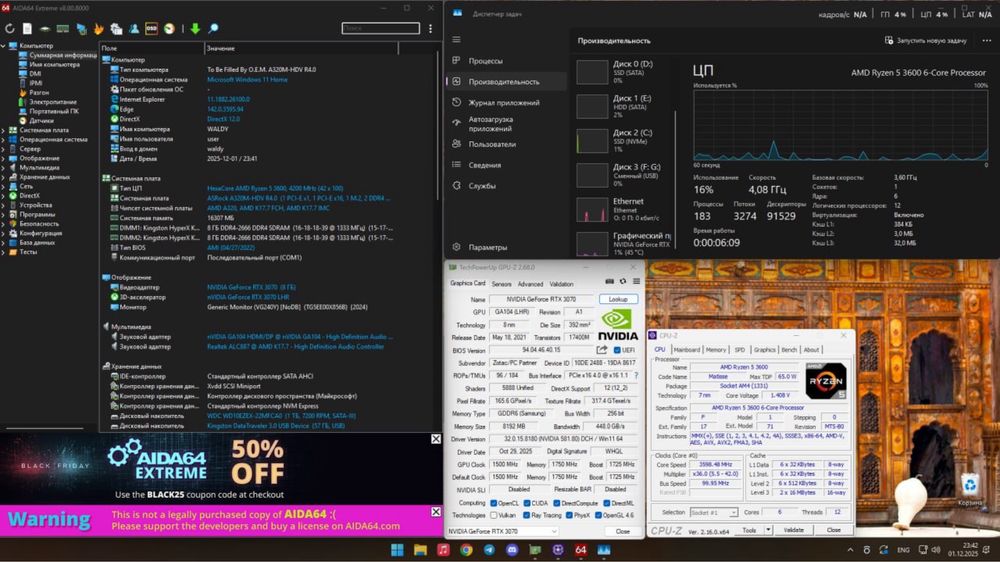Click the AIDA64 Refresh toolbar icon
Image resolution: width=1000 pixels, height=562 pixels.
pos(10,28)
